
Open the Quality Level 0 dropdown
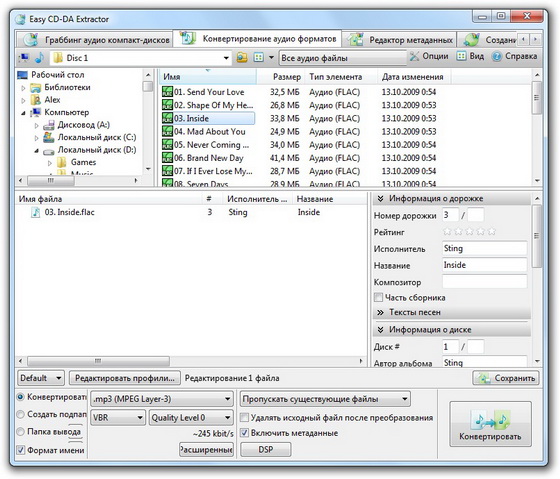pos(191,418)
